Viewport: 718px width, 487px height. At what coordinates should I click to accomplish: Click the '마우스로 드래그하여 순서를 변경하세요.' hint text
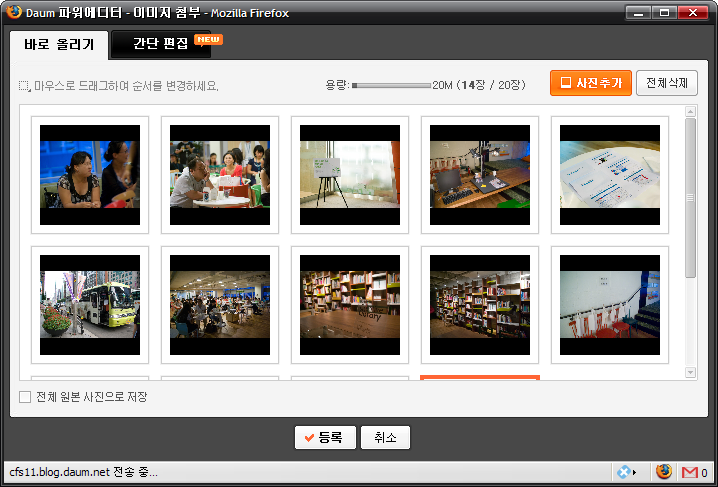[x=126, y=86]
